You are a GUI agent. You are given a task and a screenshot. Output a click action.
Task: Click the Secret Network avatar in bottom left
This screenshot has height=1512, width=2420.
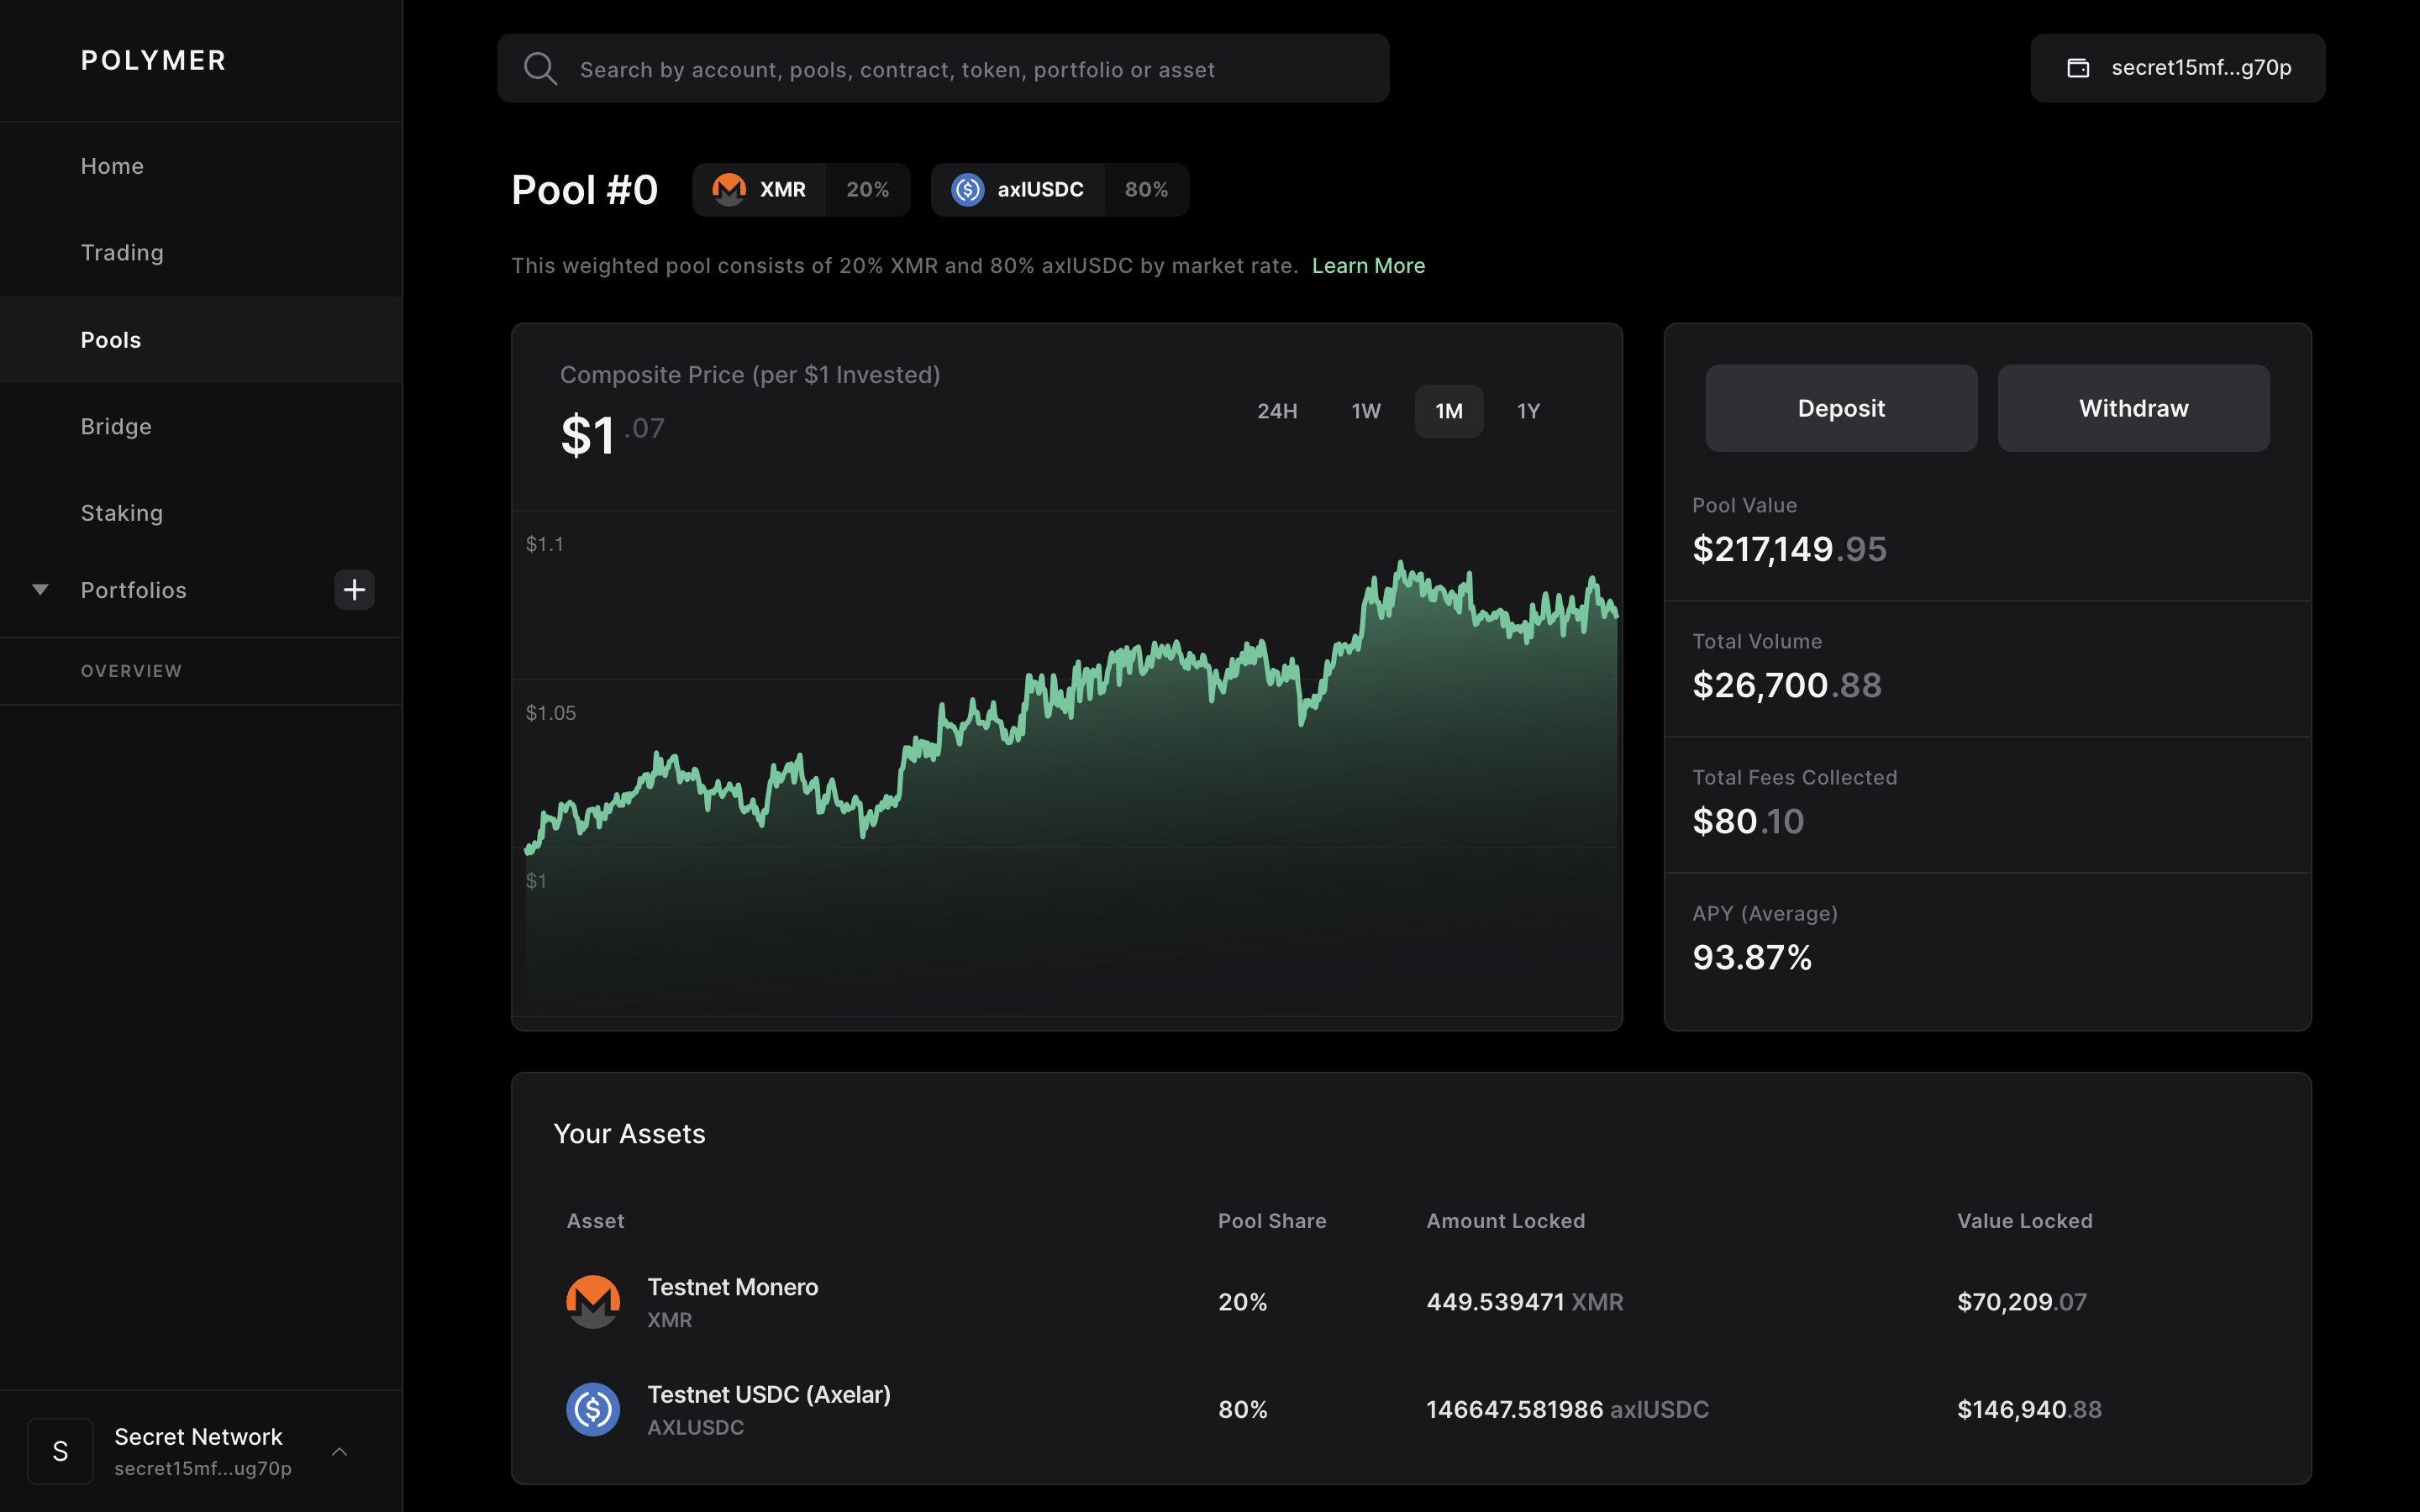click(60, 1451)
